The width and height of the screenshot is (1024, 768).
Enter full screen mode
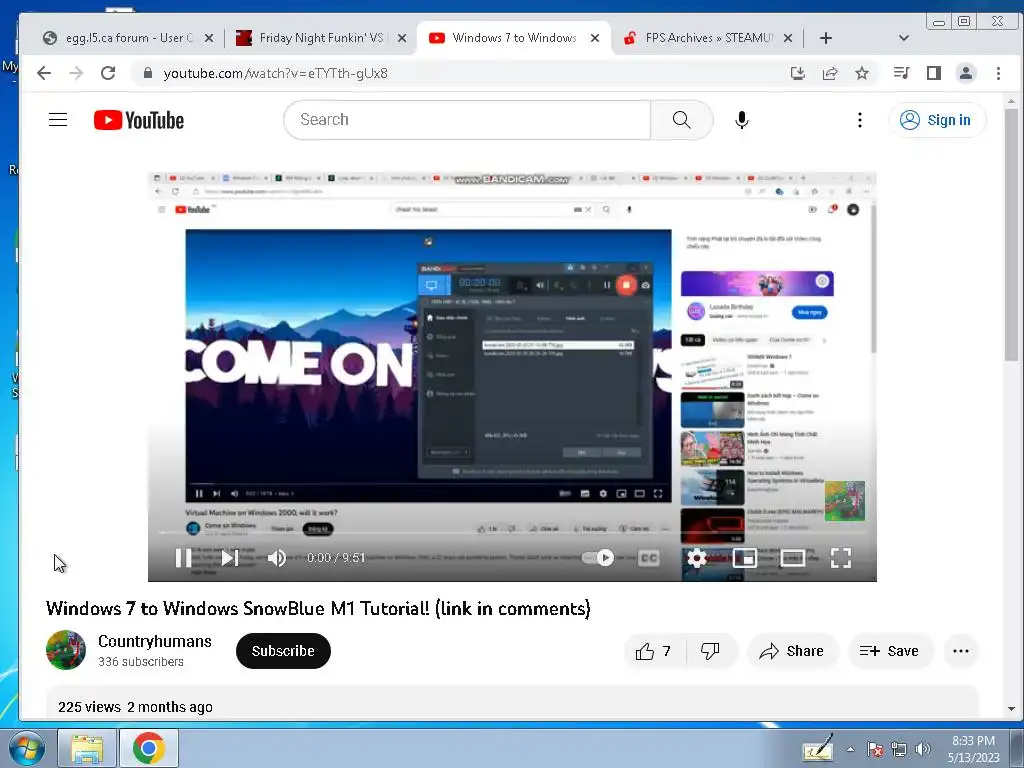click(840, 558)
